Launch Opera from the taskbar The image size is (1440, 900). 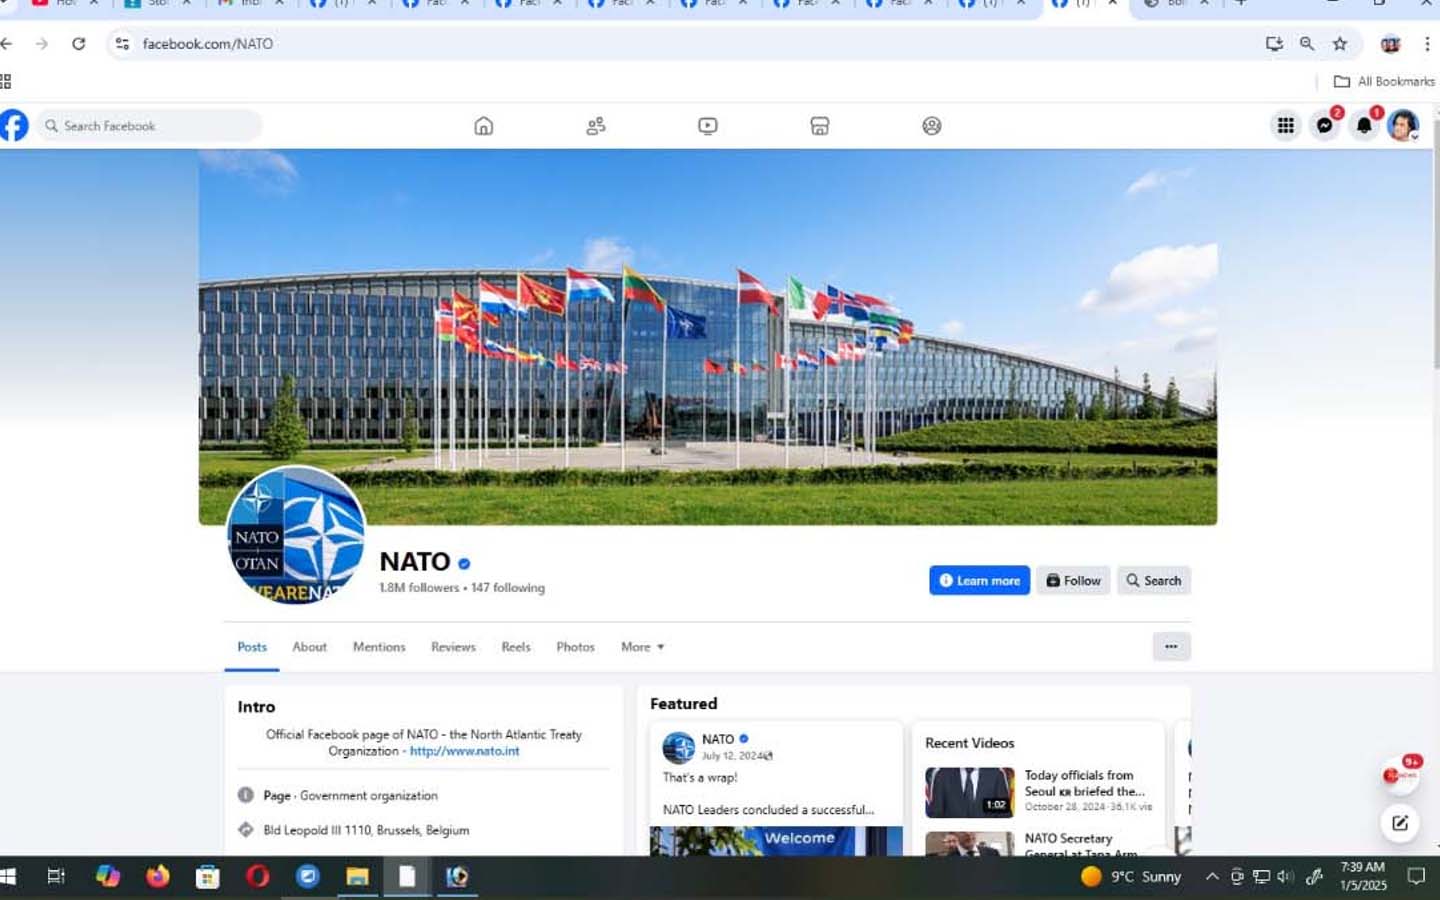pos(258,877)
